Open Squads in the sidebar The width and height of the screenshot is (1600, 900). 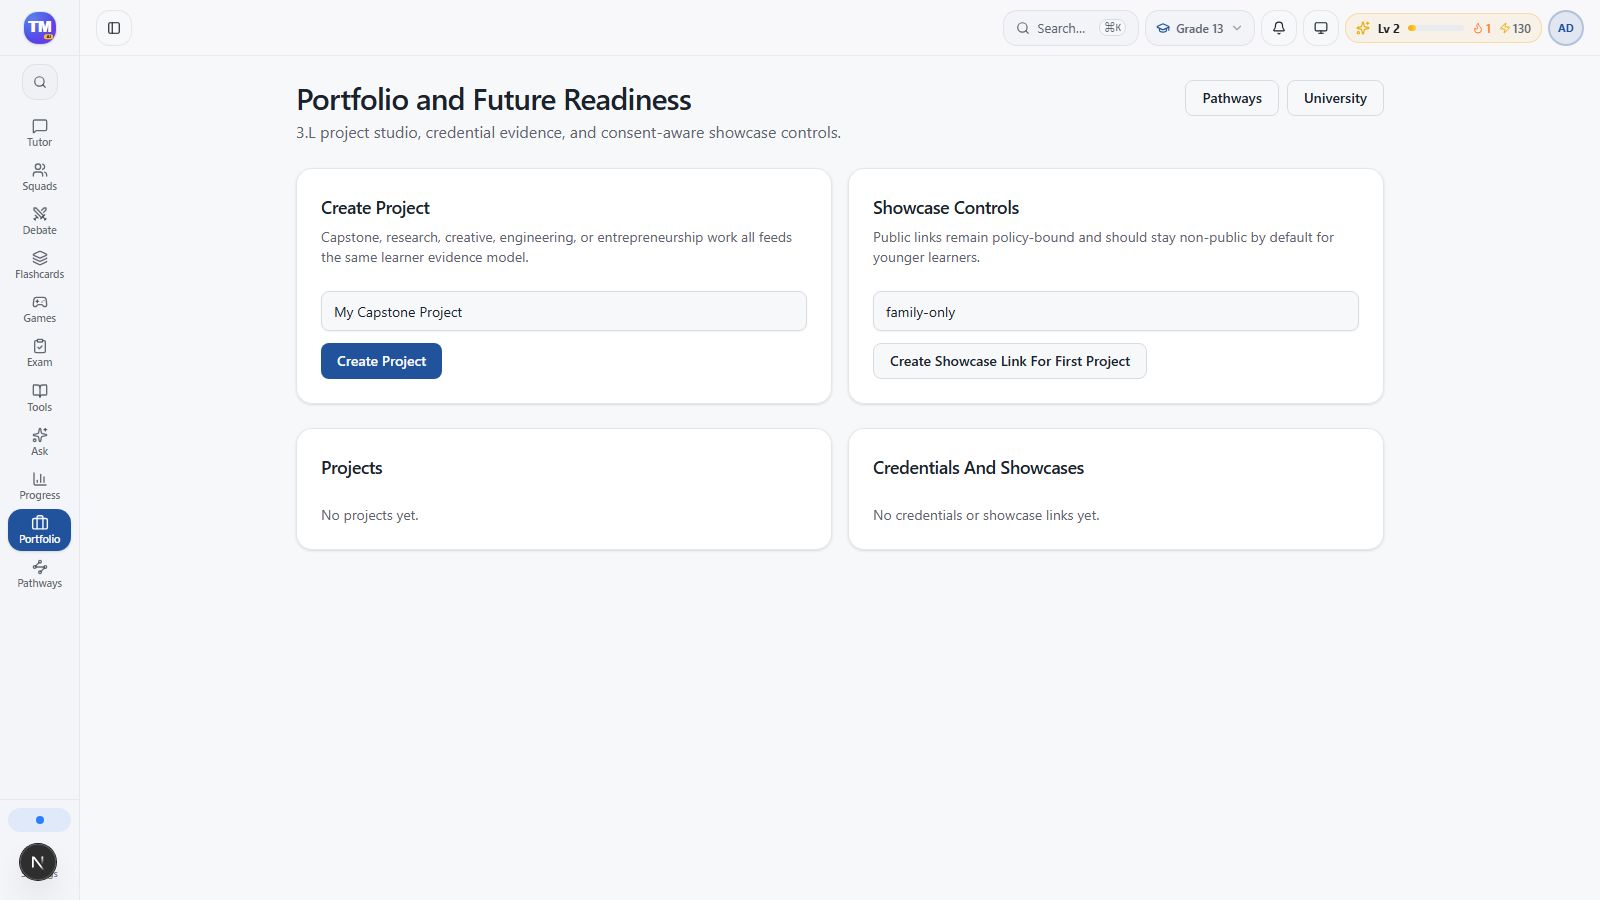[x=40, y=177]
